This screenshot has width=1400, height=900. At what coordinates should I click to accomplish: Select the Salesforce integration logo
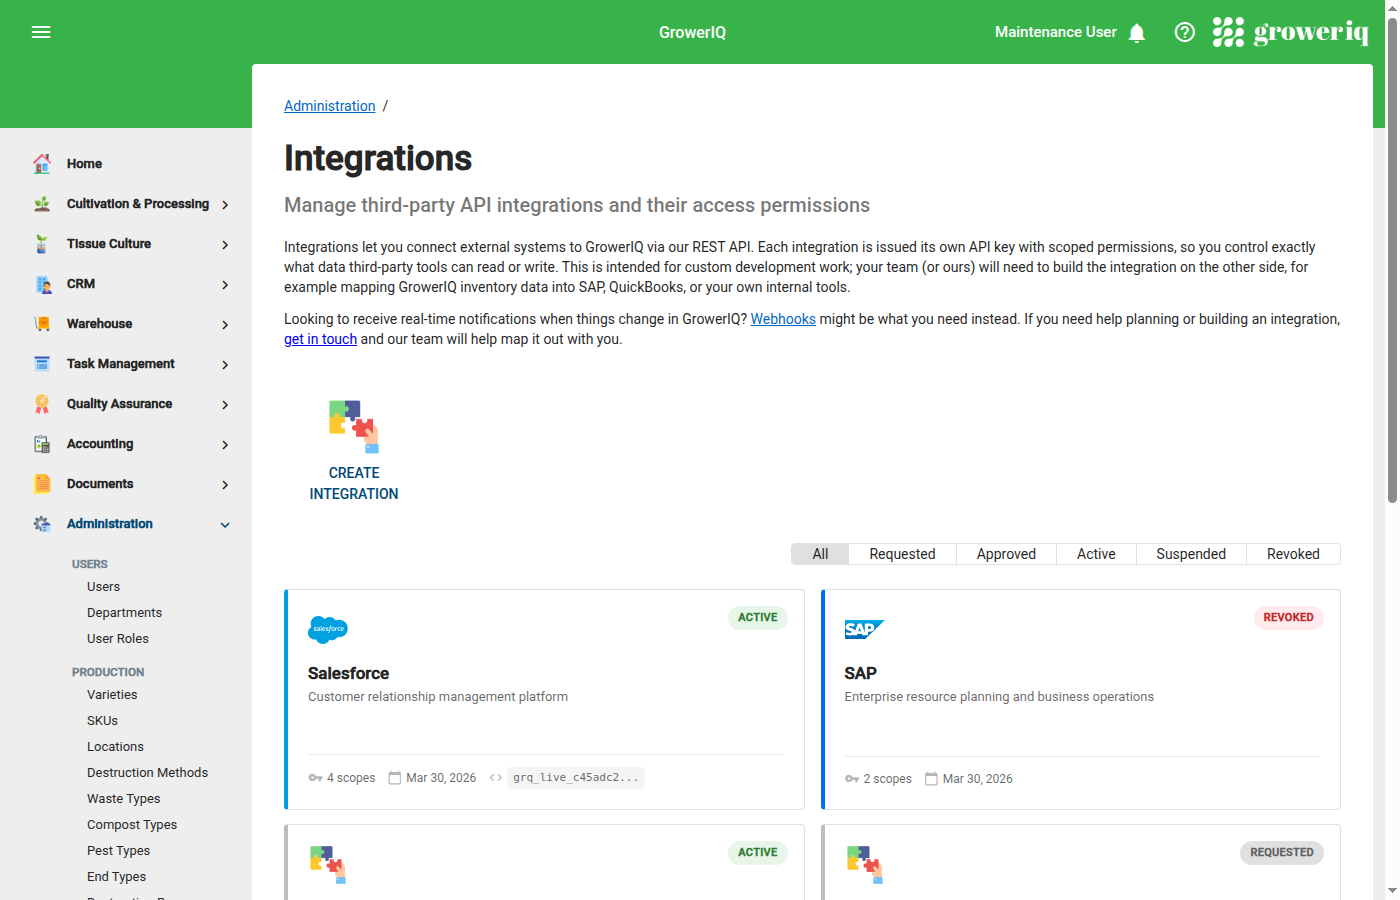tap(328, 629)
